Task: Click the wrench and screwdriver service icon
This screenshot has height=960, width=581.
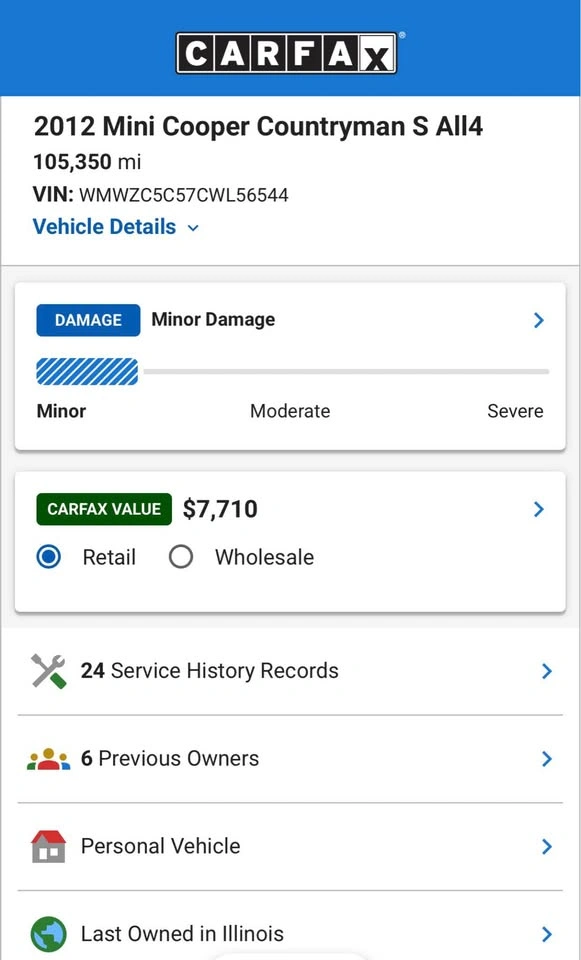Action: [x=48, y=671]
